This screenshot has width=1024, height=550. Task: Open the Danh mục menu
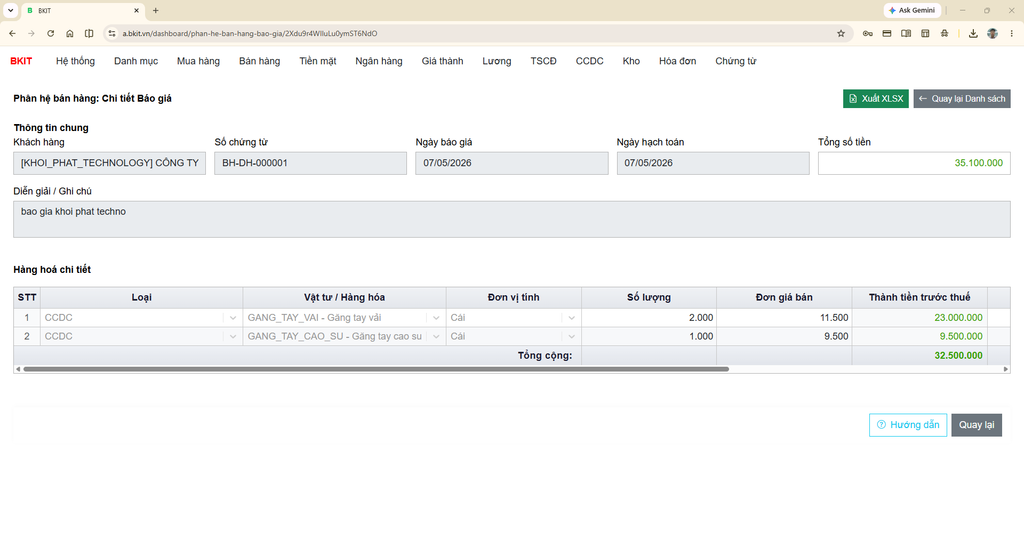click(x=136, y=61)
